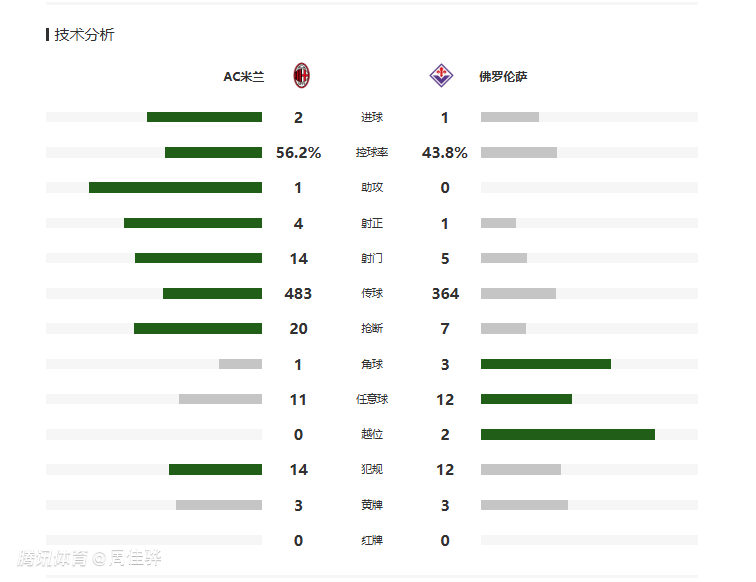756x582 pixels.
Task: Select the 传球 stat label
Action: 371,294
